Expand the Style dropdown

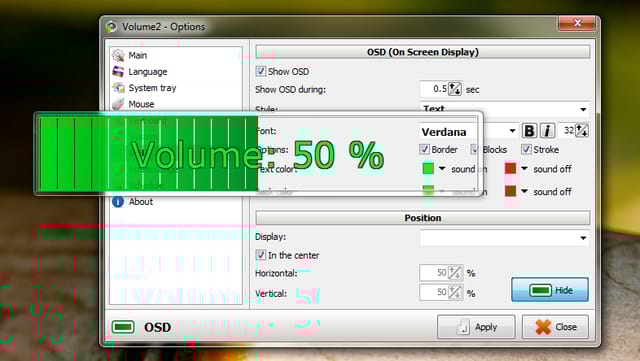tap(504, 109)
